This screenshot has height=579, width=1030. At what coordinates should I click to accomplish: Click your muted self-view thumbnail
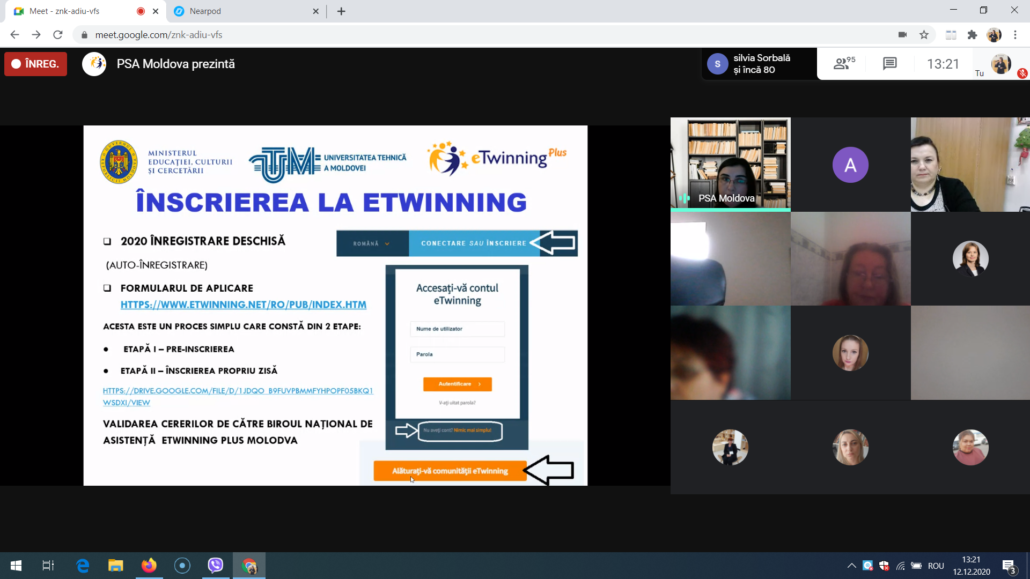point(1001,65)
